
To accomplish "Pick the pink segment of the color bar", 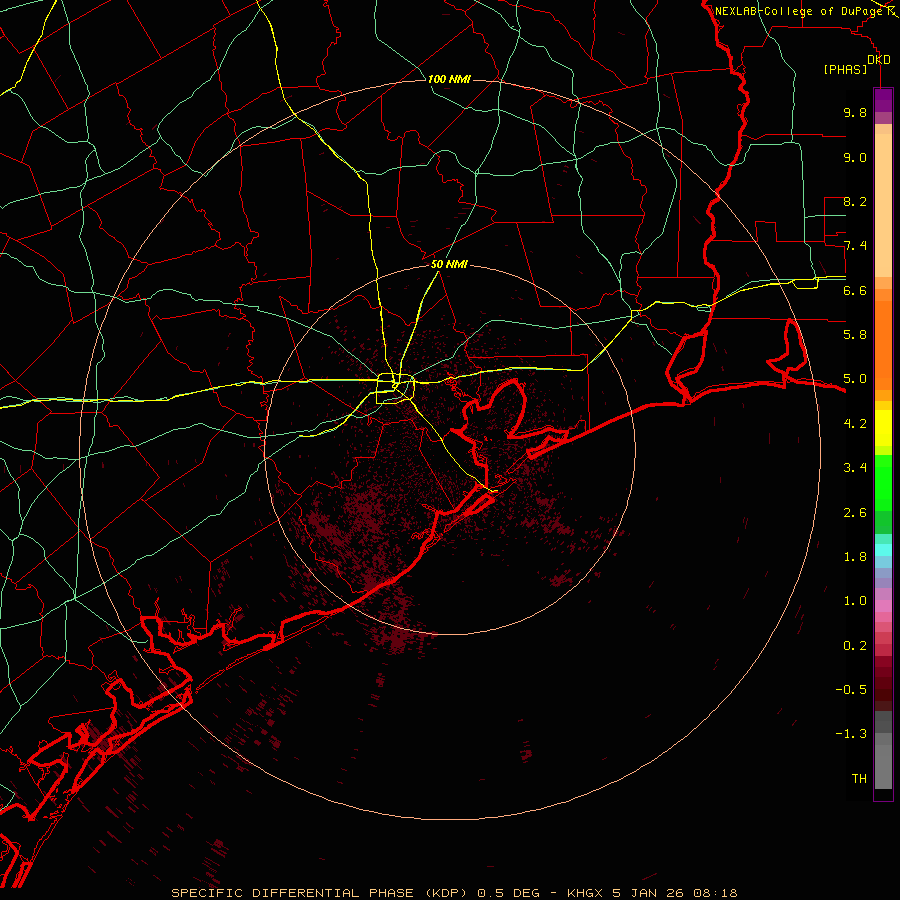I will (883, 606).
